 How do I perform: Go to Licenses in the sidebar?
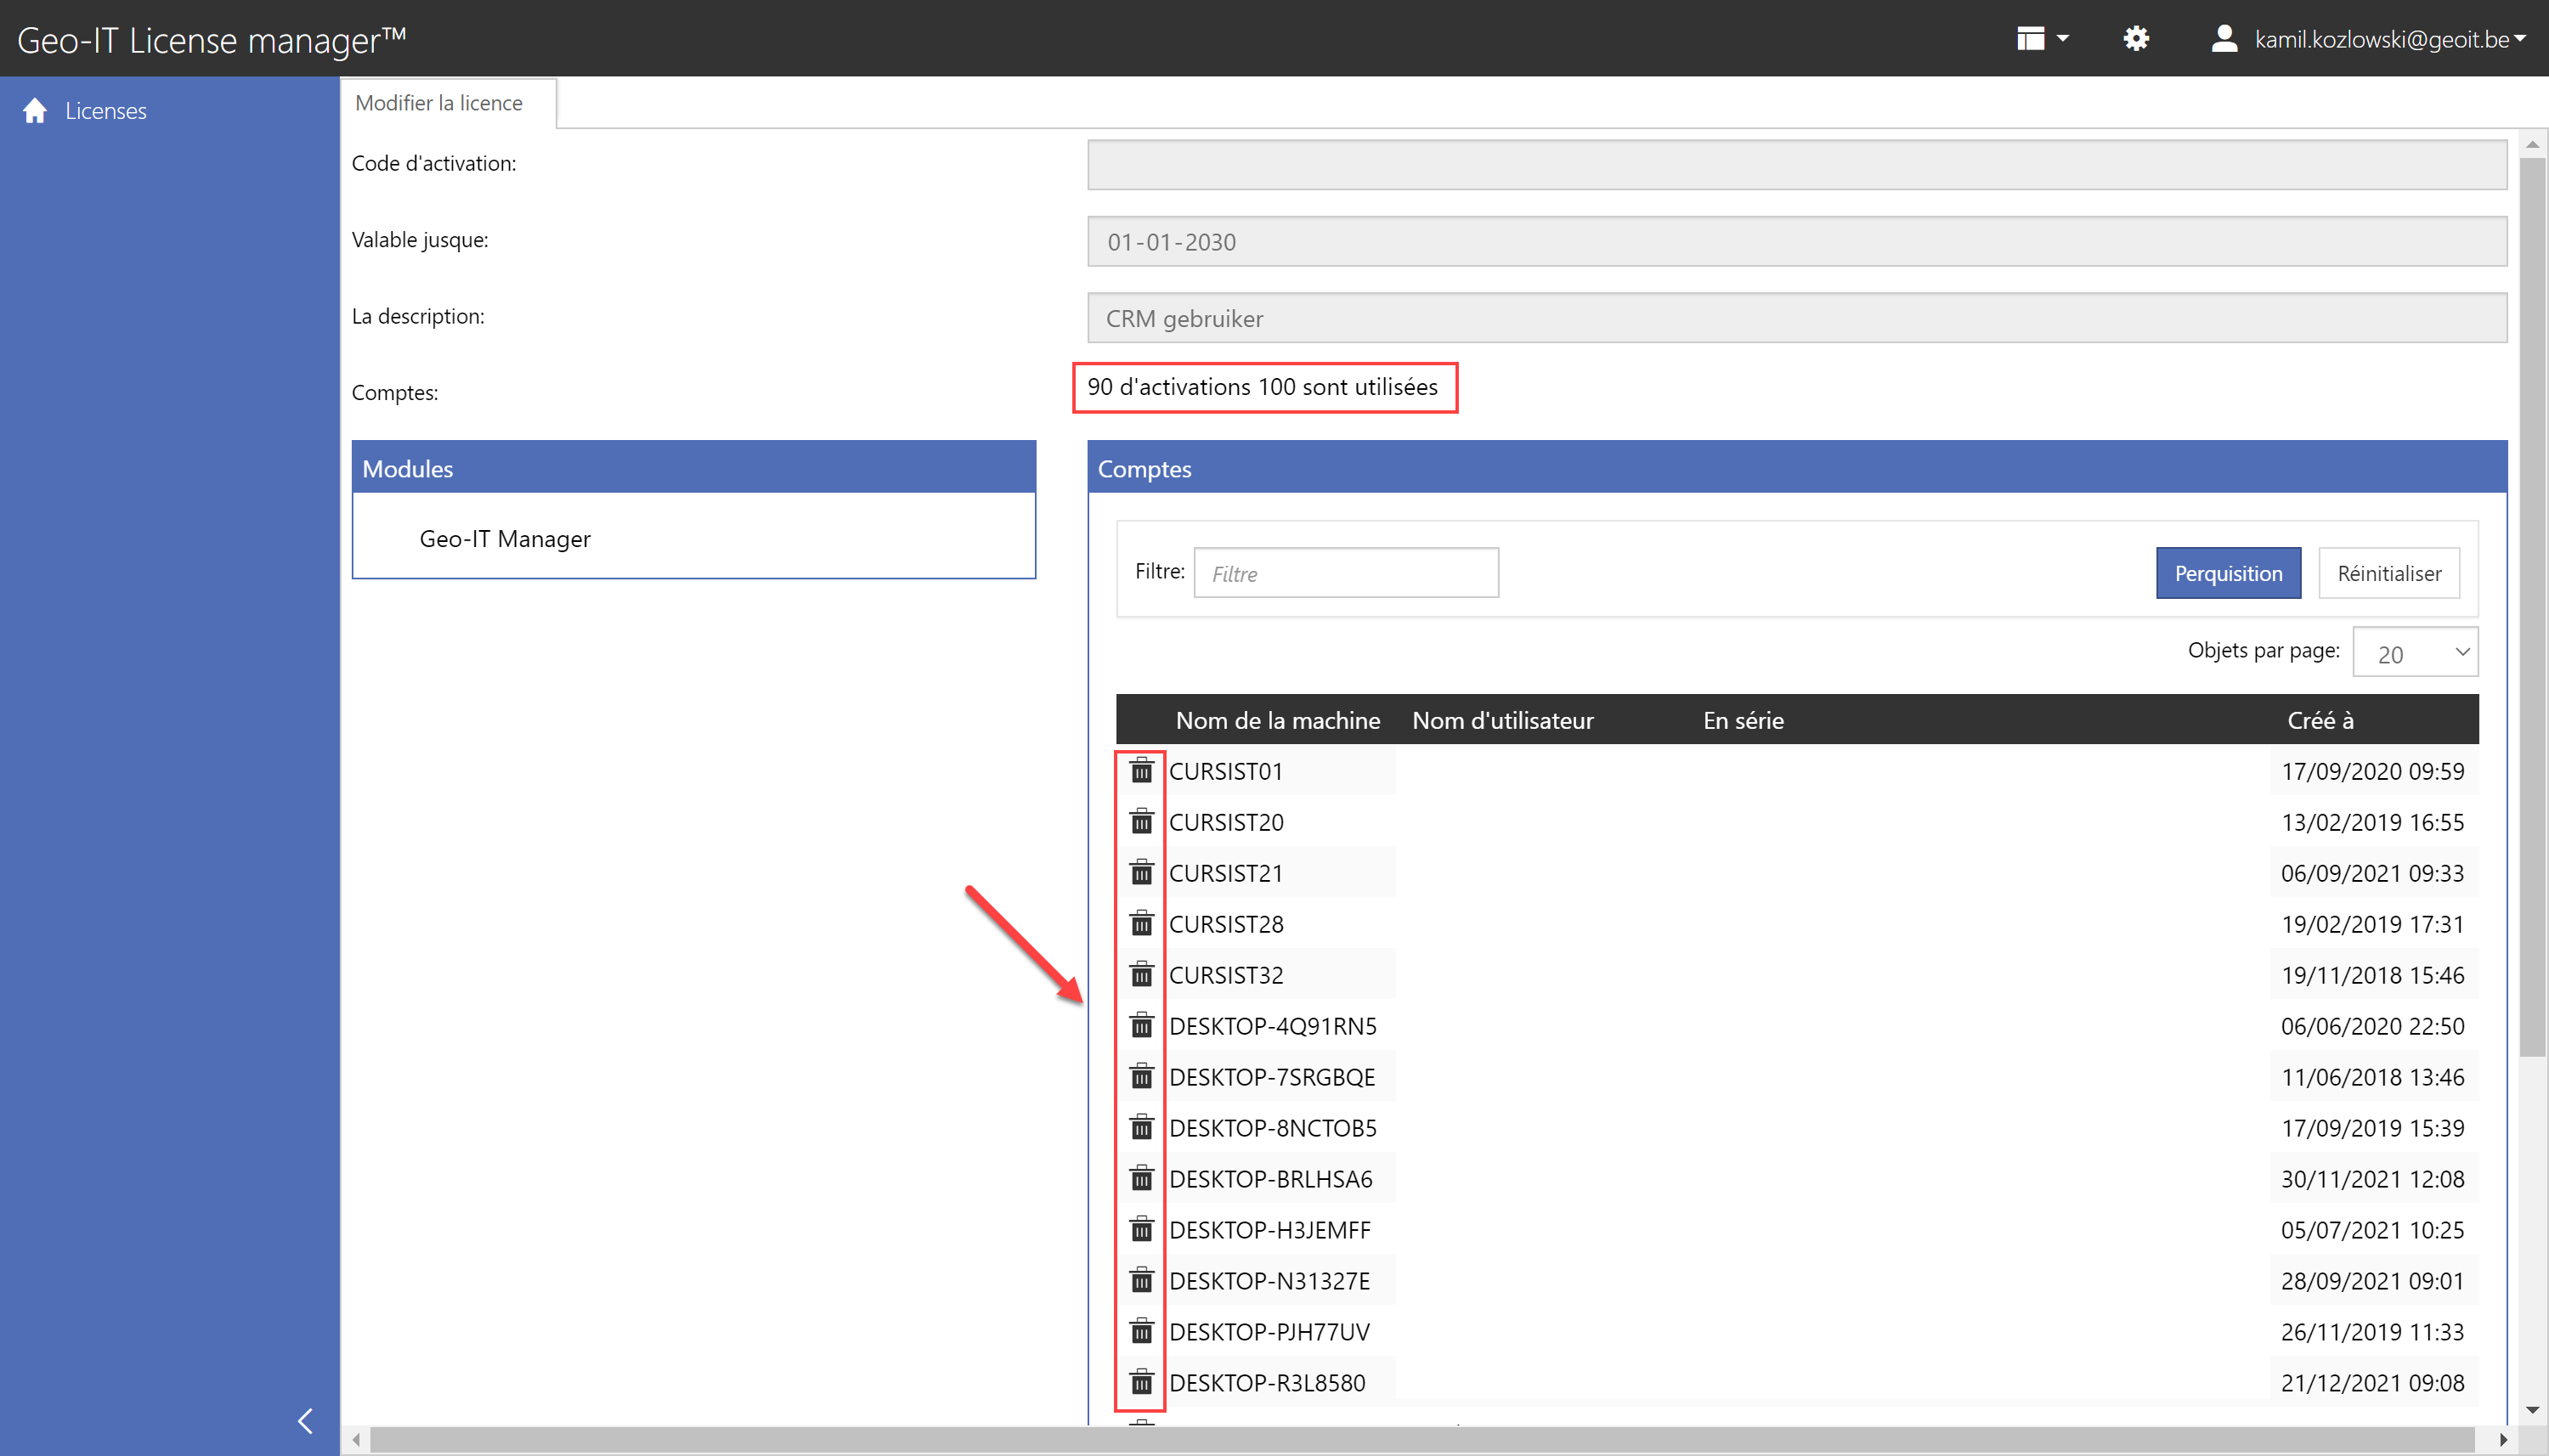click(105, 111)
